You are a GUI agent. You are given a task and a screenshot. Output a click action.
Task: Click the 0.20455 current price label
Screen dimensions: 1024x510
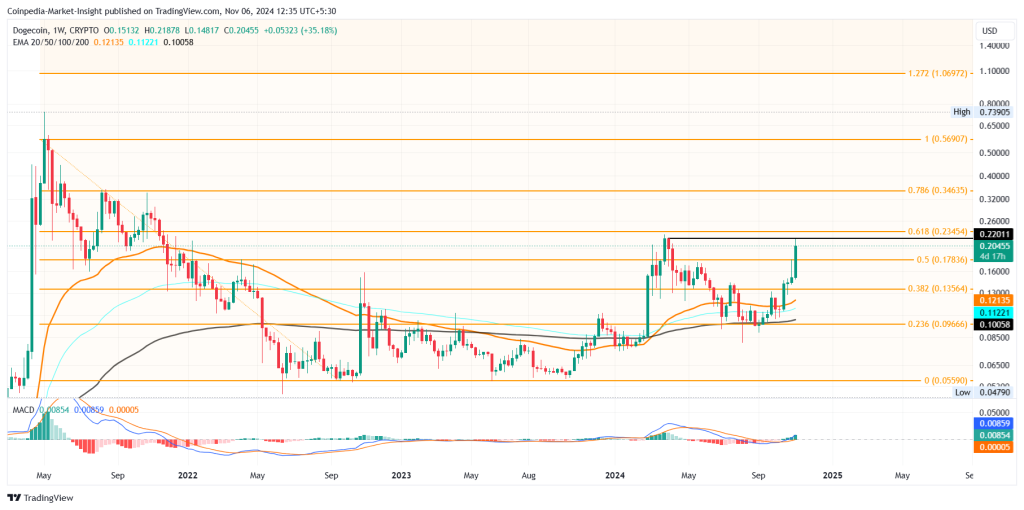tap(995, 246)
